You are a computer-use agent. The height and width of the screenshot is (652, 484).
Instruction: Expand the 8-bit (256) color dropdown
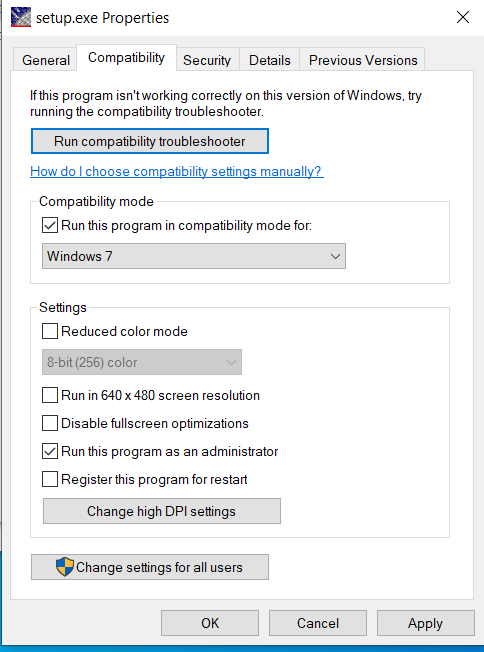click(142, 362)
